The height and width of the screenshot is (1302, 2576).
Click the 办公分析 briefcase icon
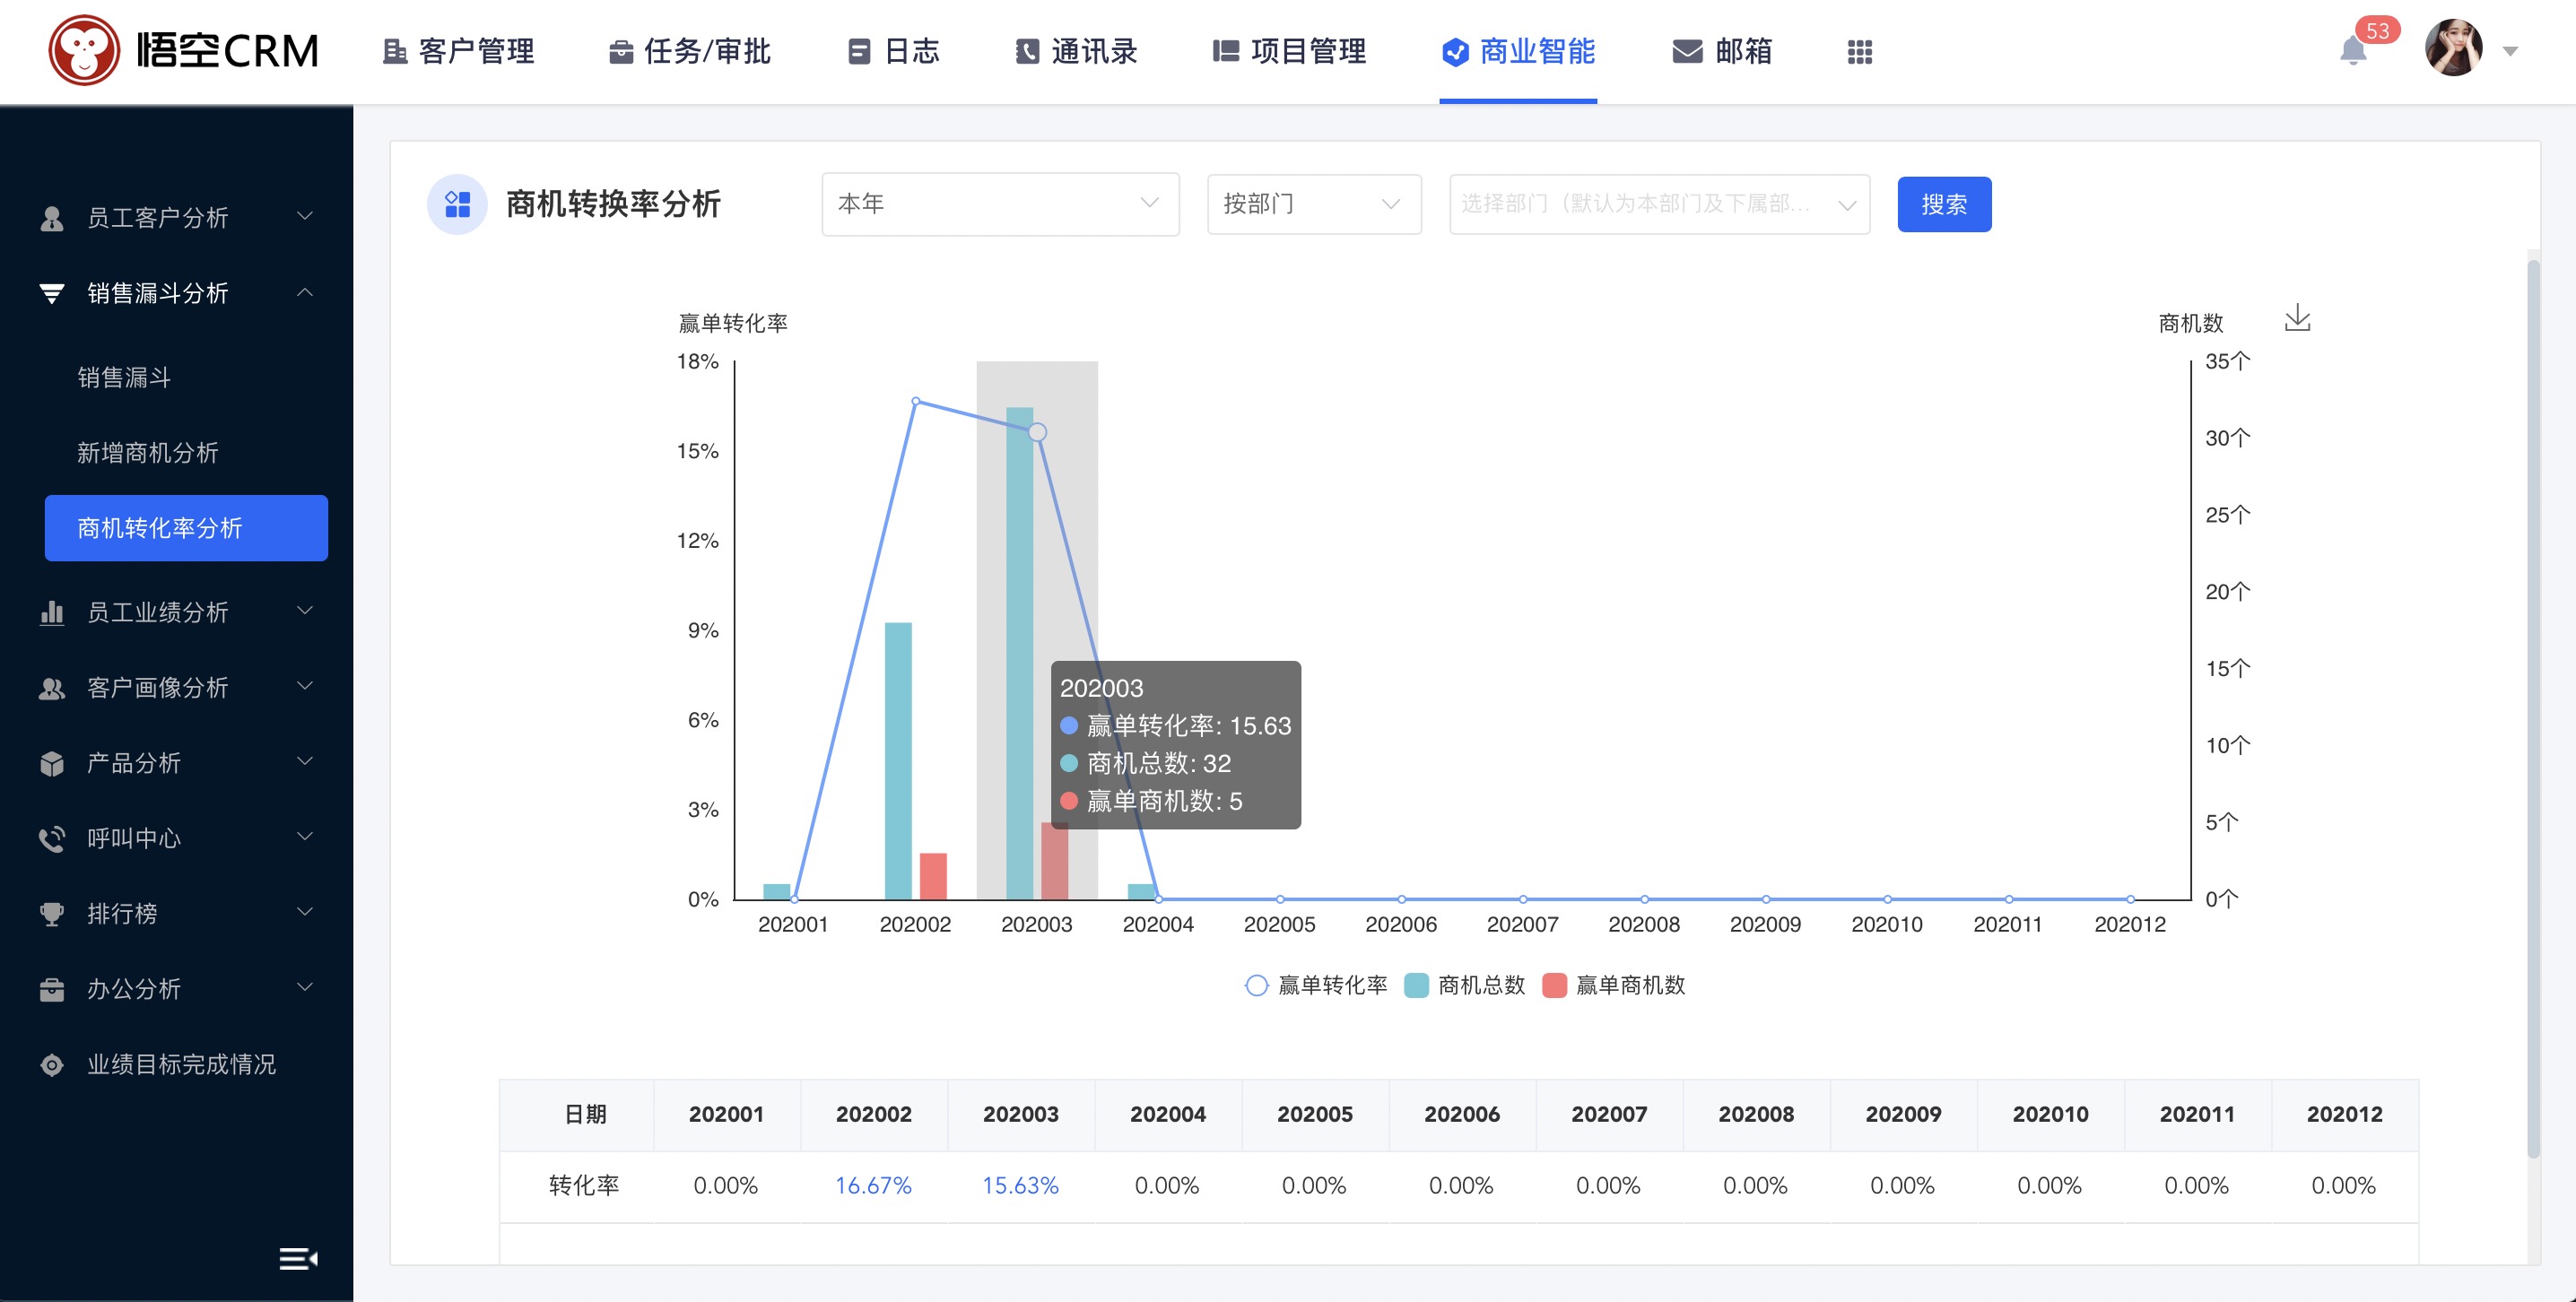pos(52,989)
